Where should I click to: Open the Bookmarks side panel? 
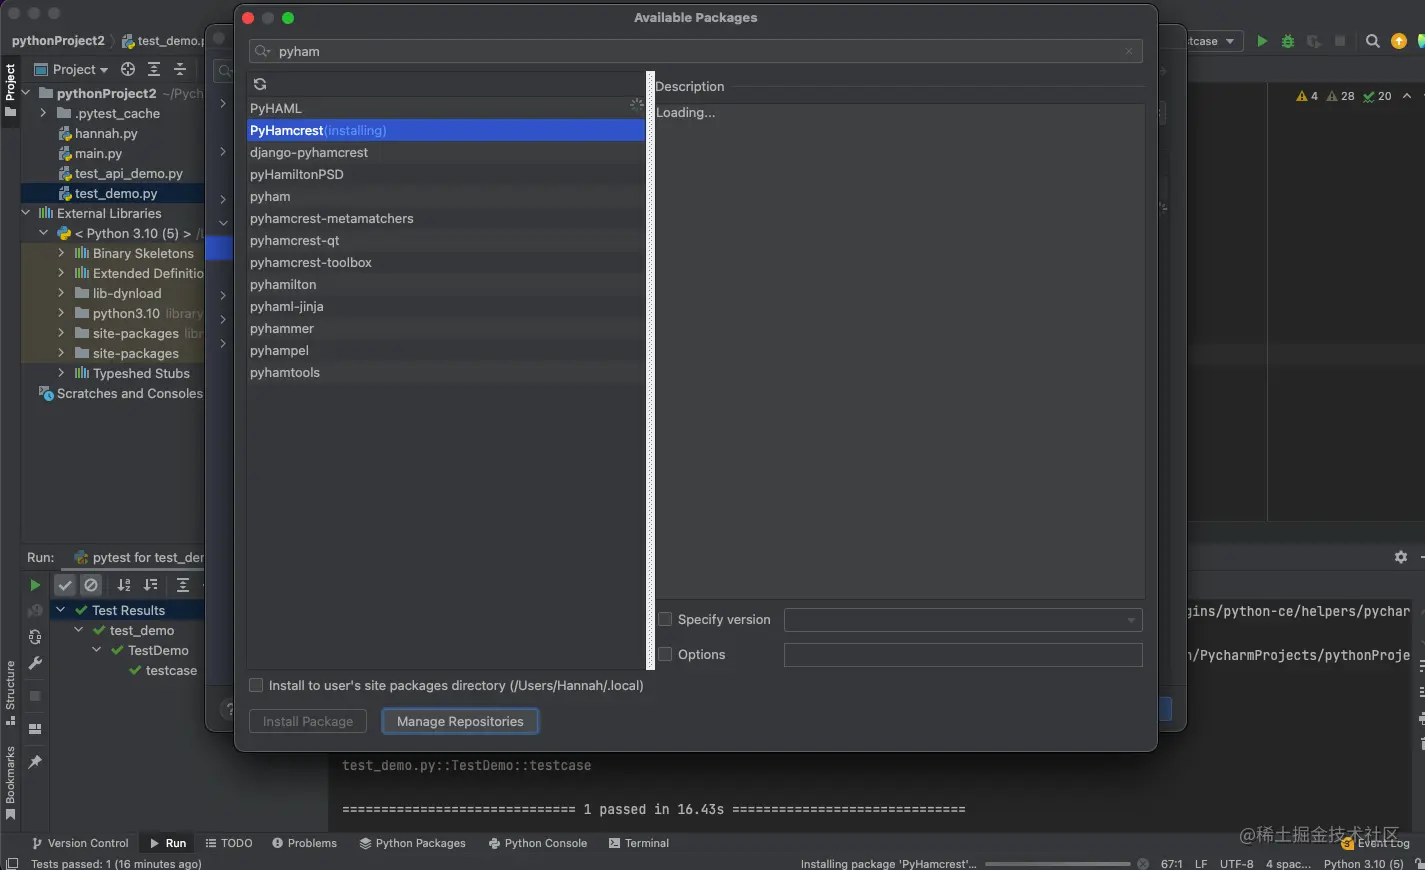[x=11, y=783]
